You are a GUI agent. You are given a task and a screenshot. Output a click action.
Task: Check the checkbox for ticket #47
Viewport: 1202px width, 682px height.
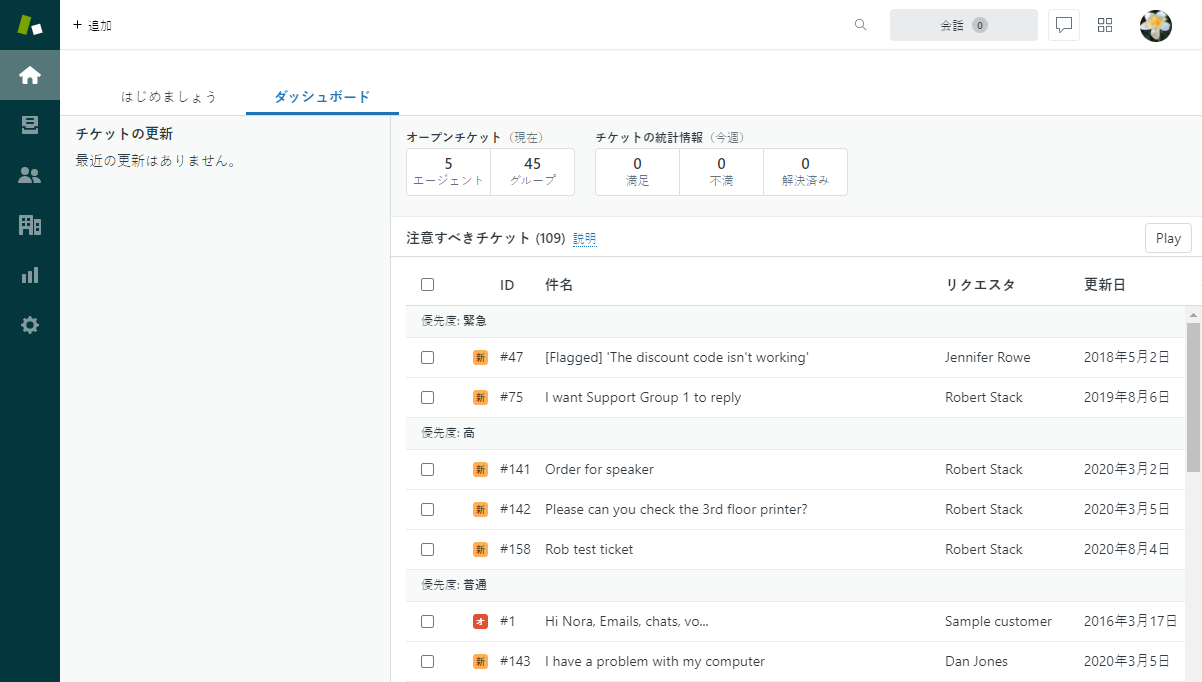click(x=427, y=357)
